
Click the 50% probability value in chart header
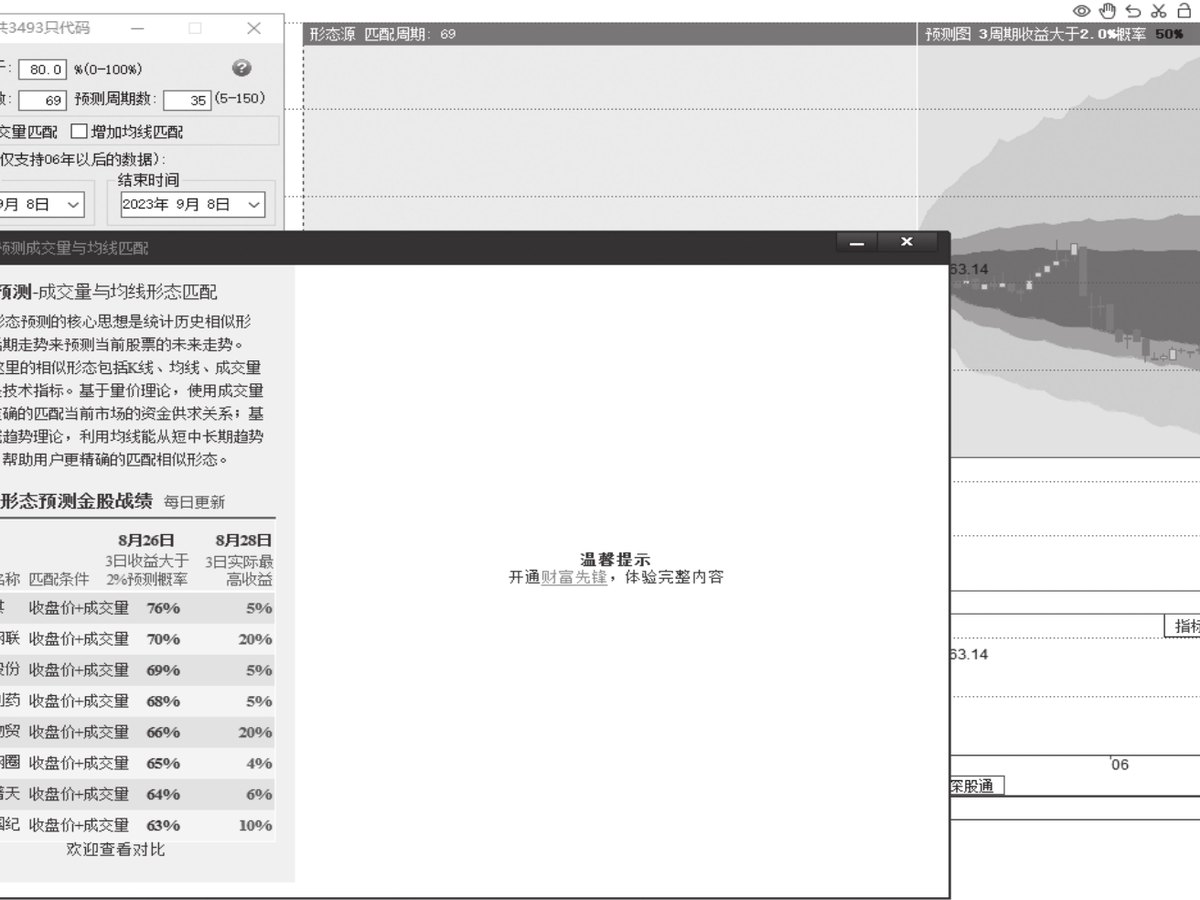pos(1169,34)
